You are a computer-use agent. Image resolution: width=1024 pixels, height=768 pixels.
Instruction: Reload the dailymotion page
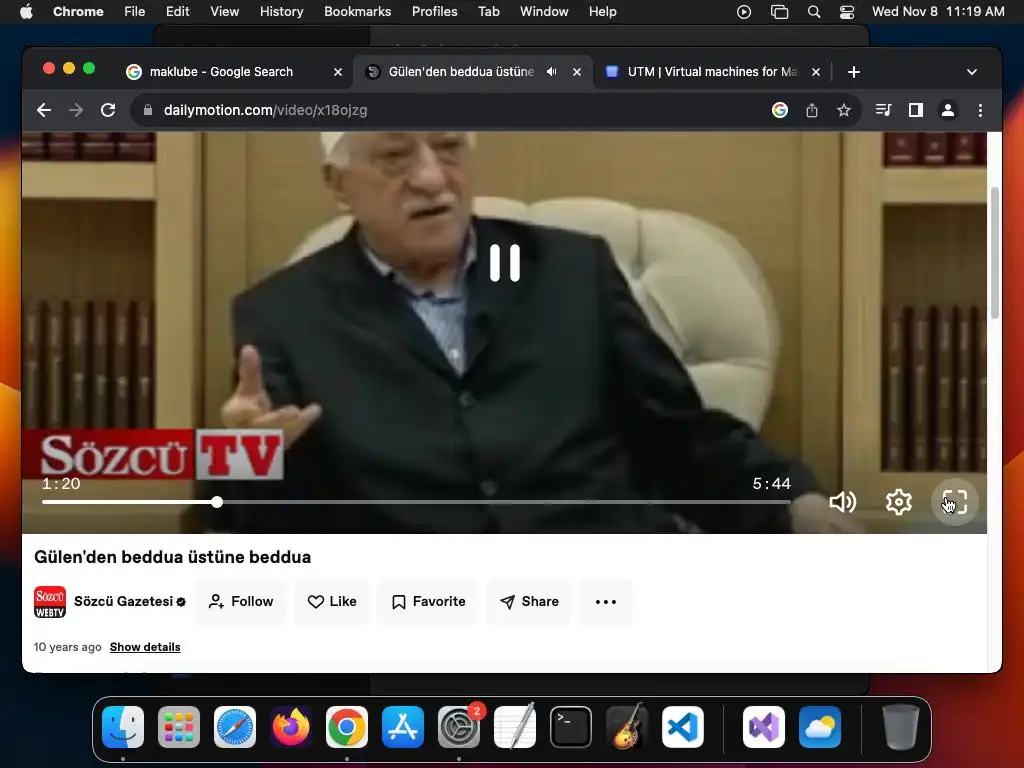click(x=108, y=110)
